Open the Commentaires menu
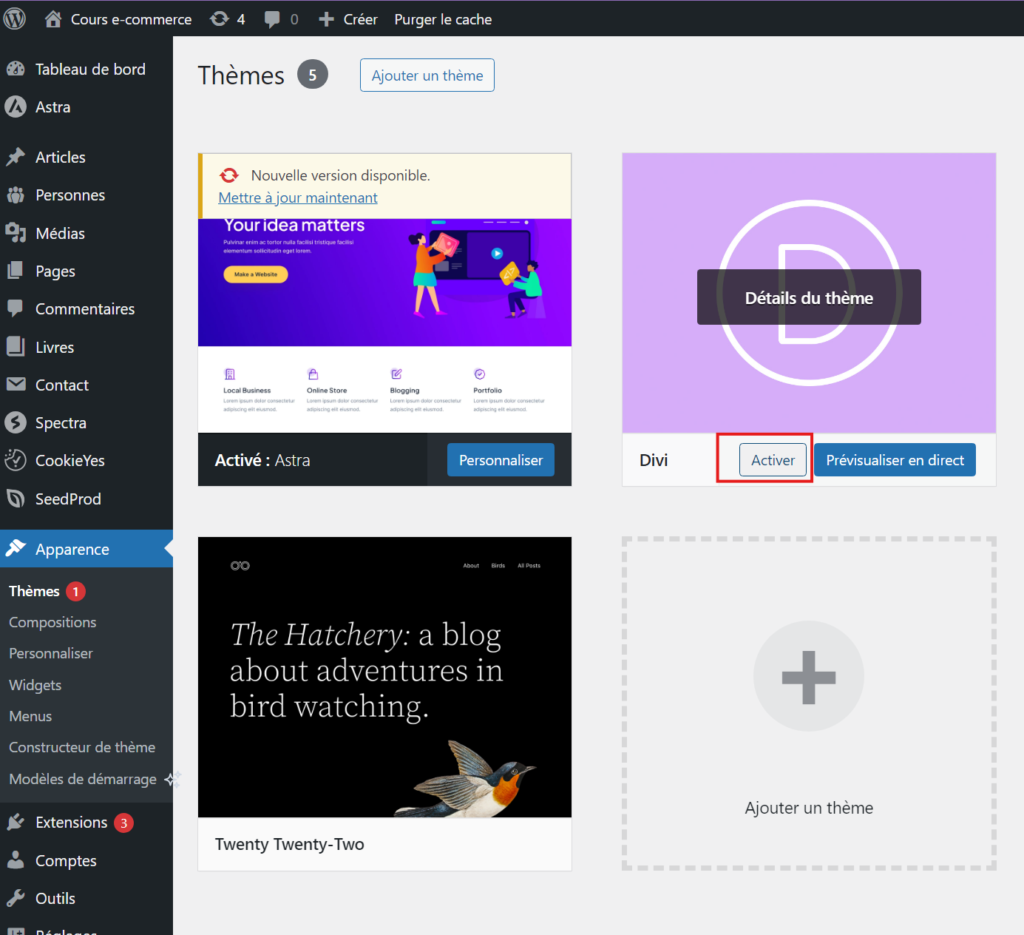Screen dimensions: 1024x935 click(x=86, y=309)
